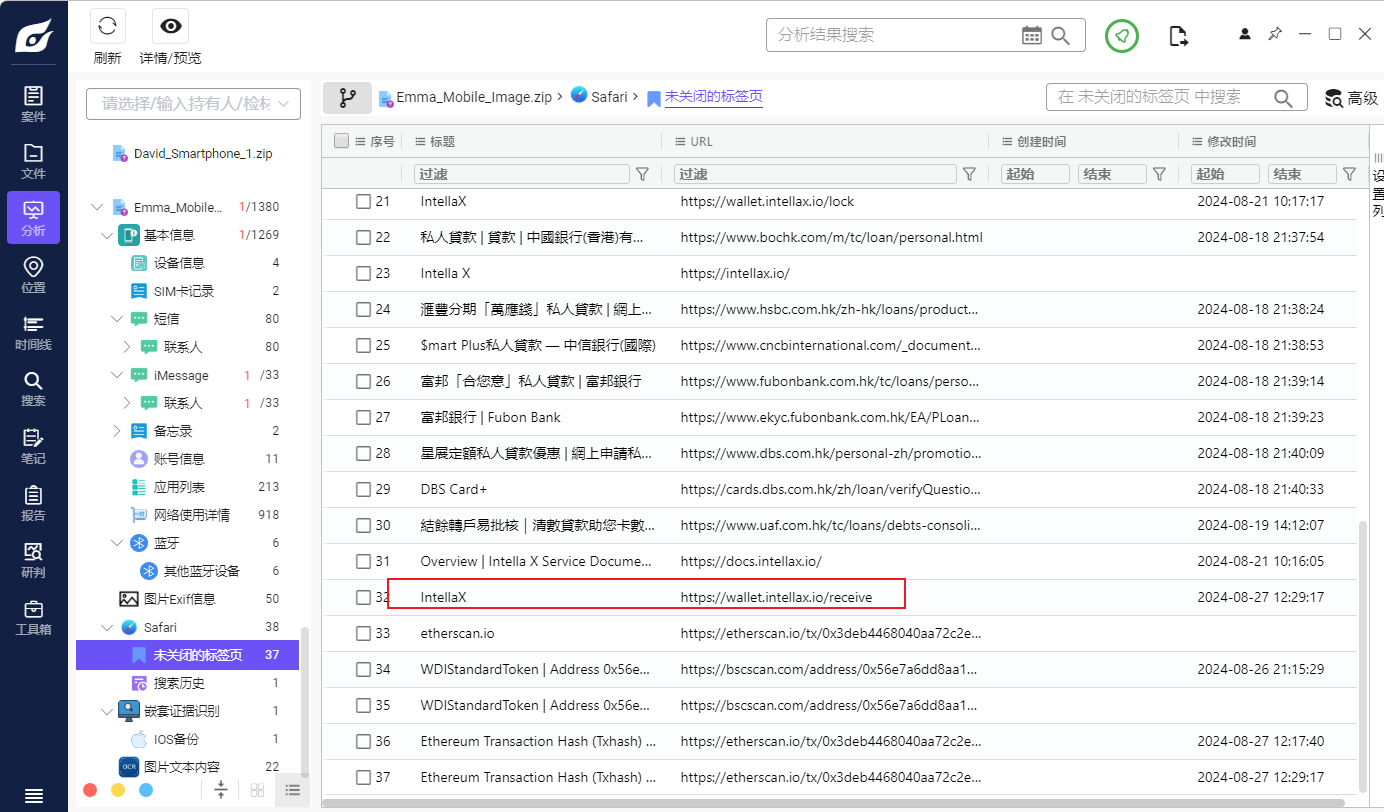Check row 26 富邦 checkbox
1384x812 pixels.
point(363,381)
